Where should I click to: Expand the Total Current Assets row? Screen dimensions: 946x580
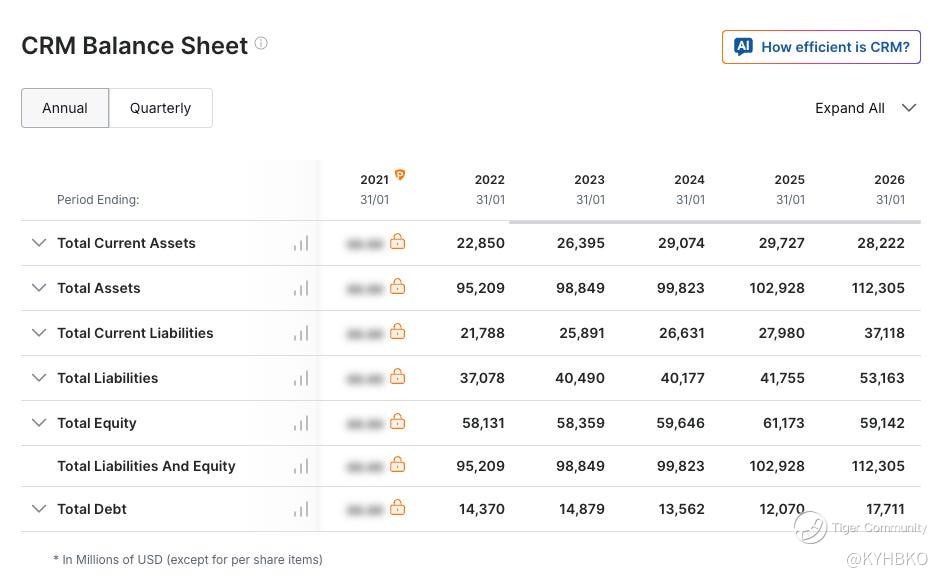(39, 243)
